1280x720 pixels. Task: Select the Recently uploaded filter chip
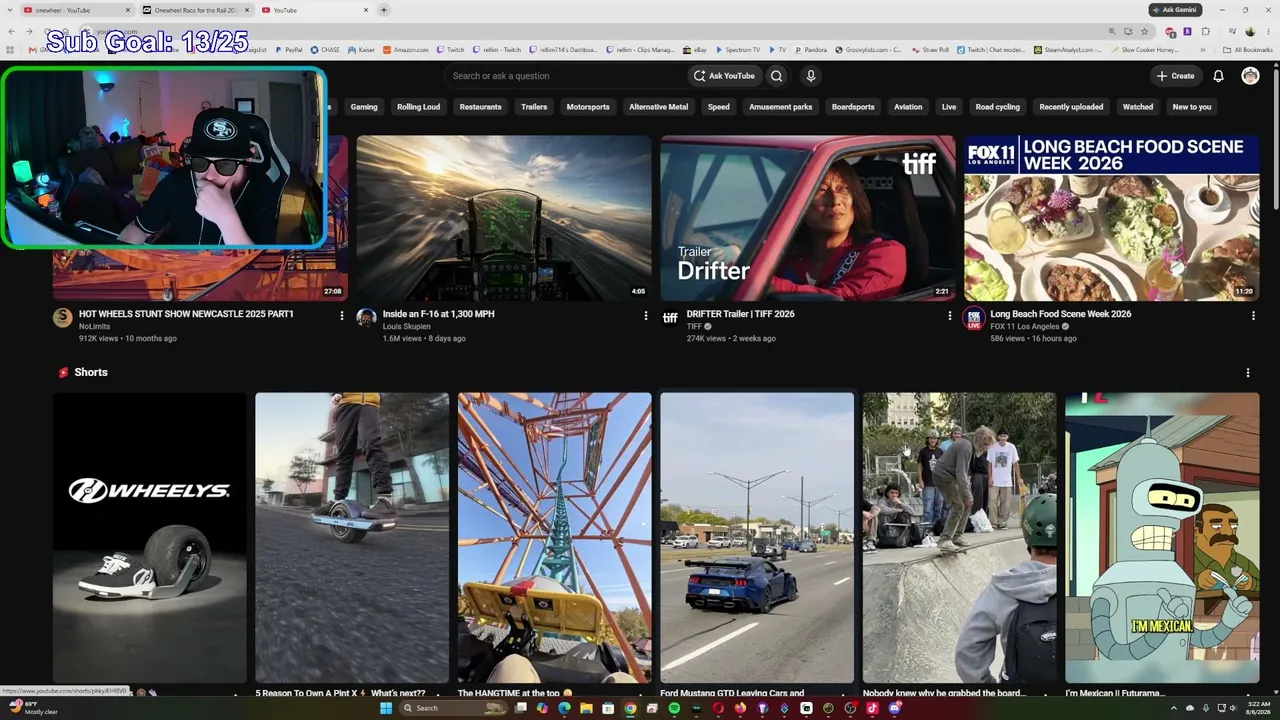(x=1071, y=107)
